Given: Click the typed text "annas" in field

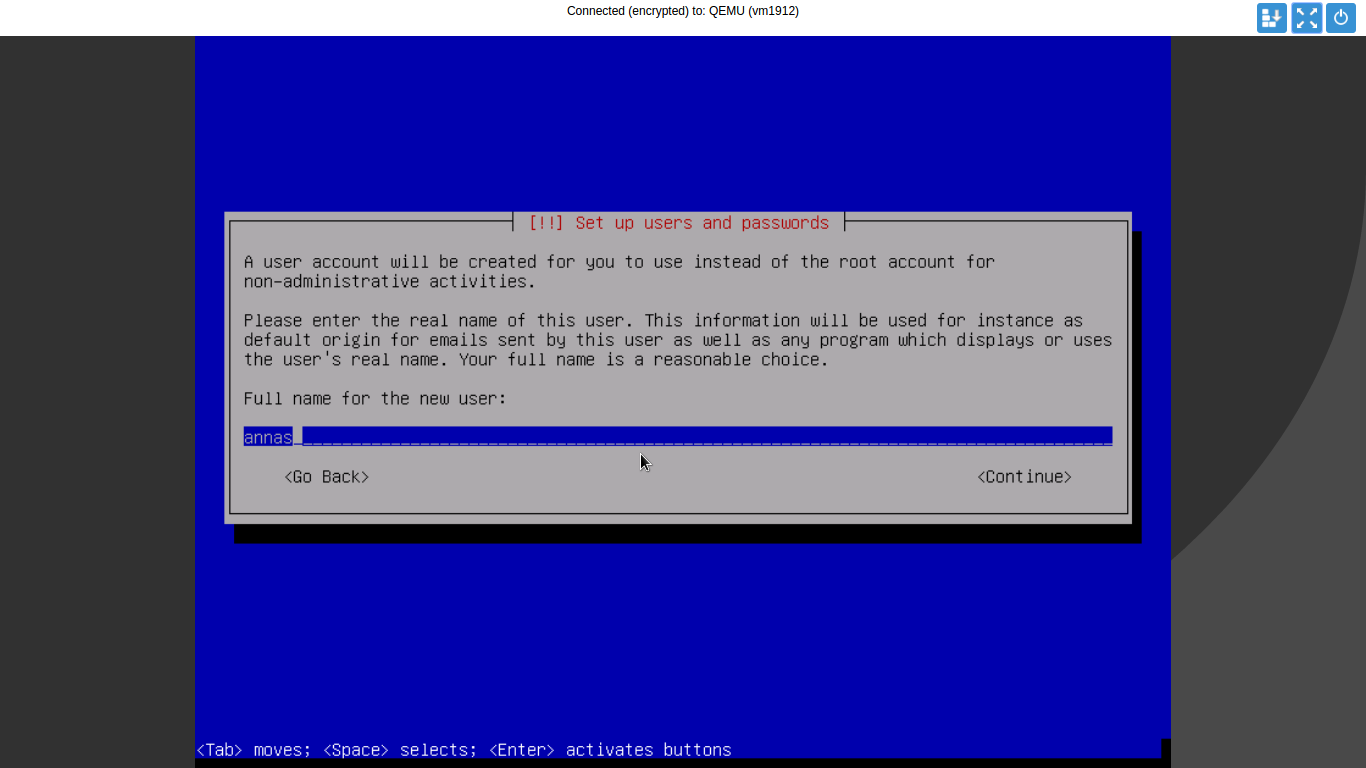Looking at the screenshot, I should [268, 437].
